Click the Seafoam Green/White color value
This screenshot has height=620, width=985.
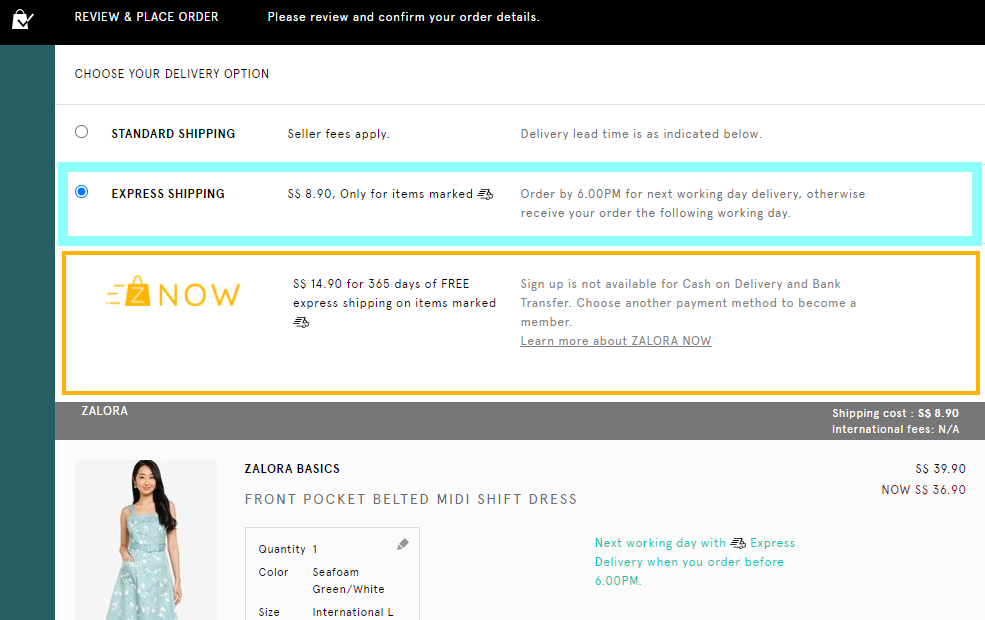344,581
